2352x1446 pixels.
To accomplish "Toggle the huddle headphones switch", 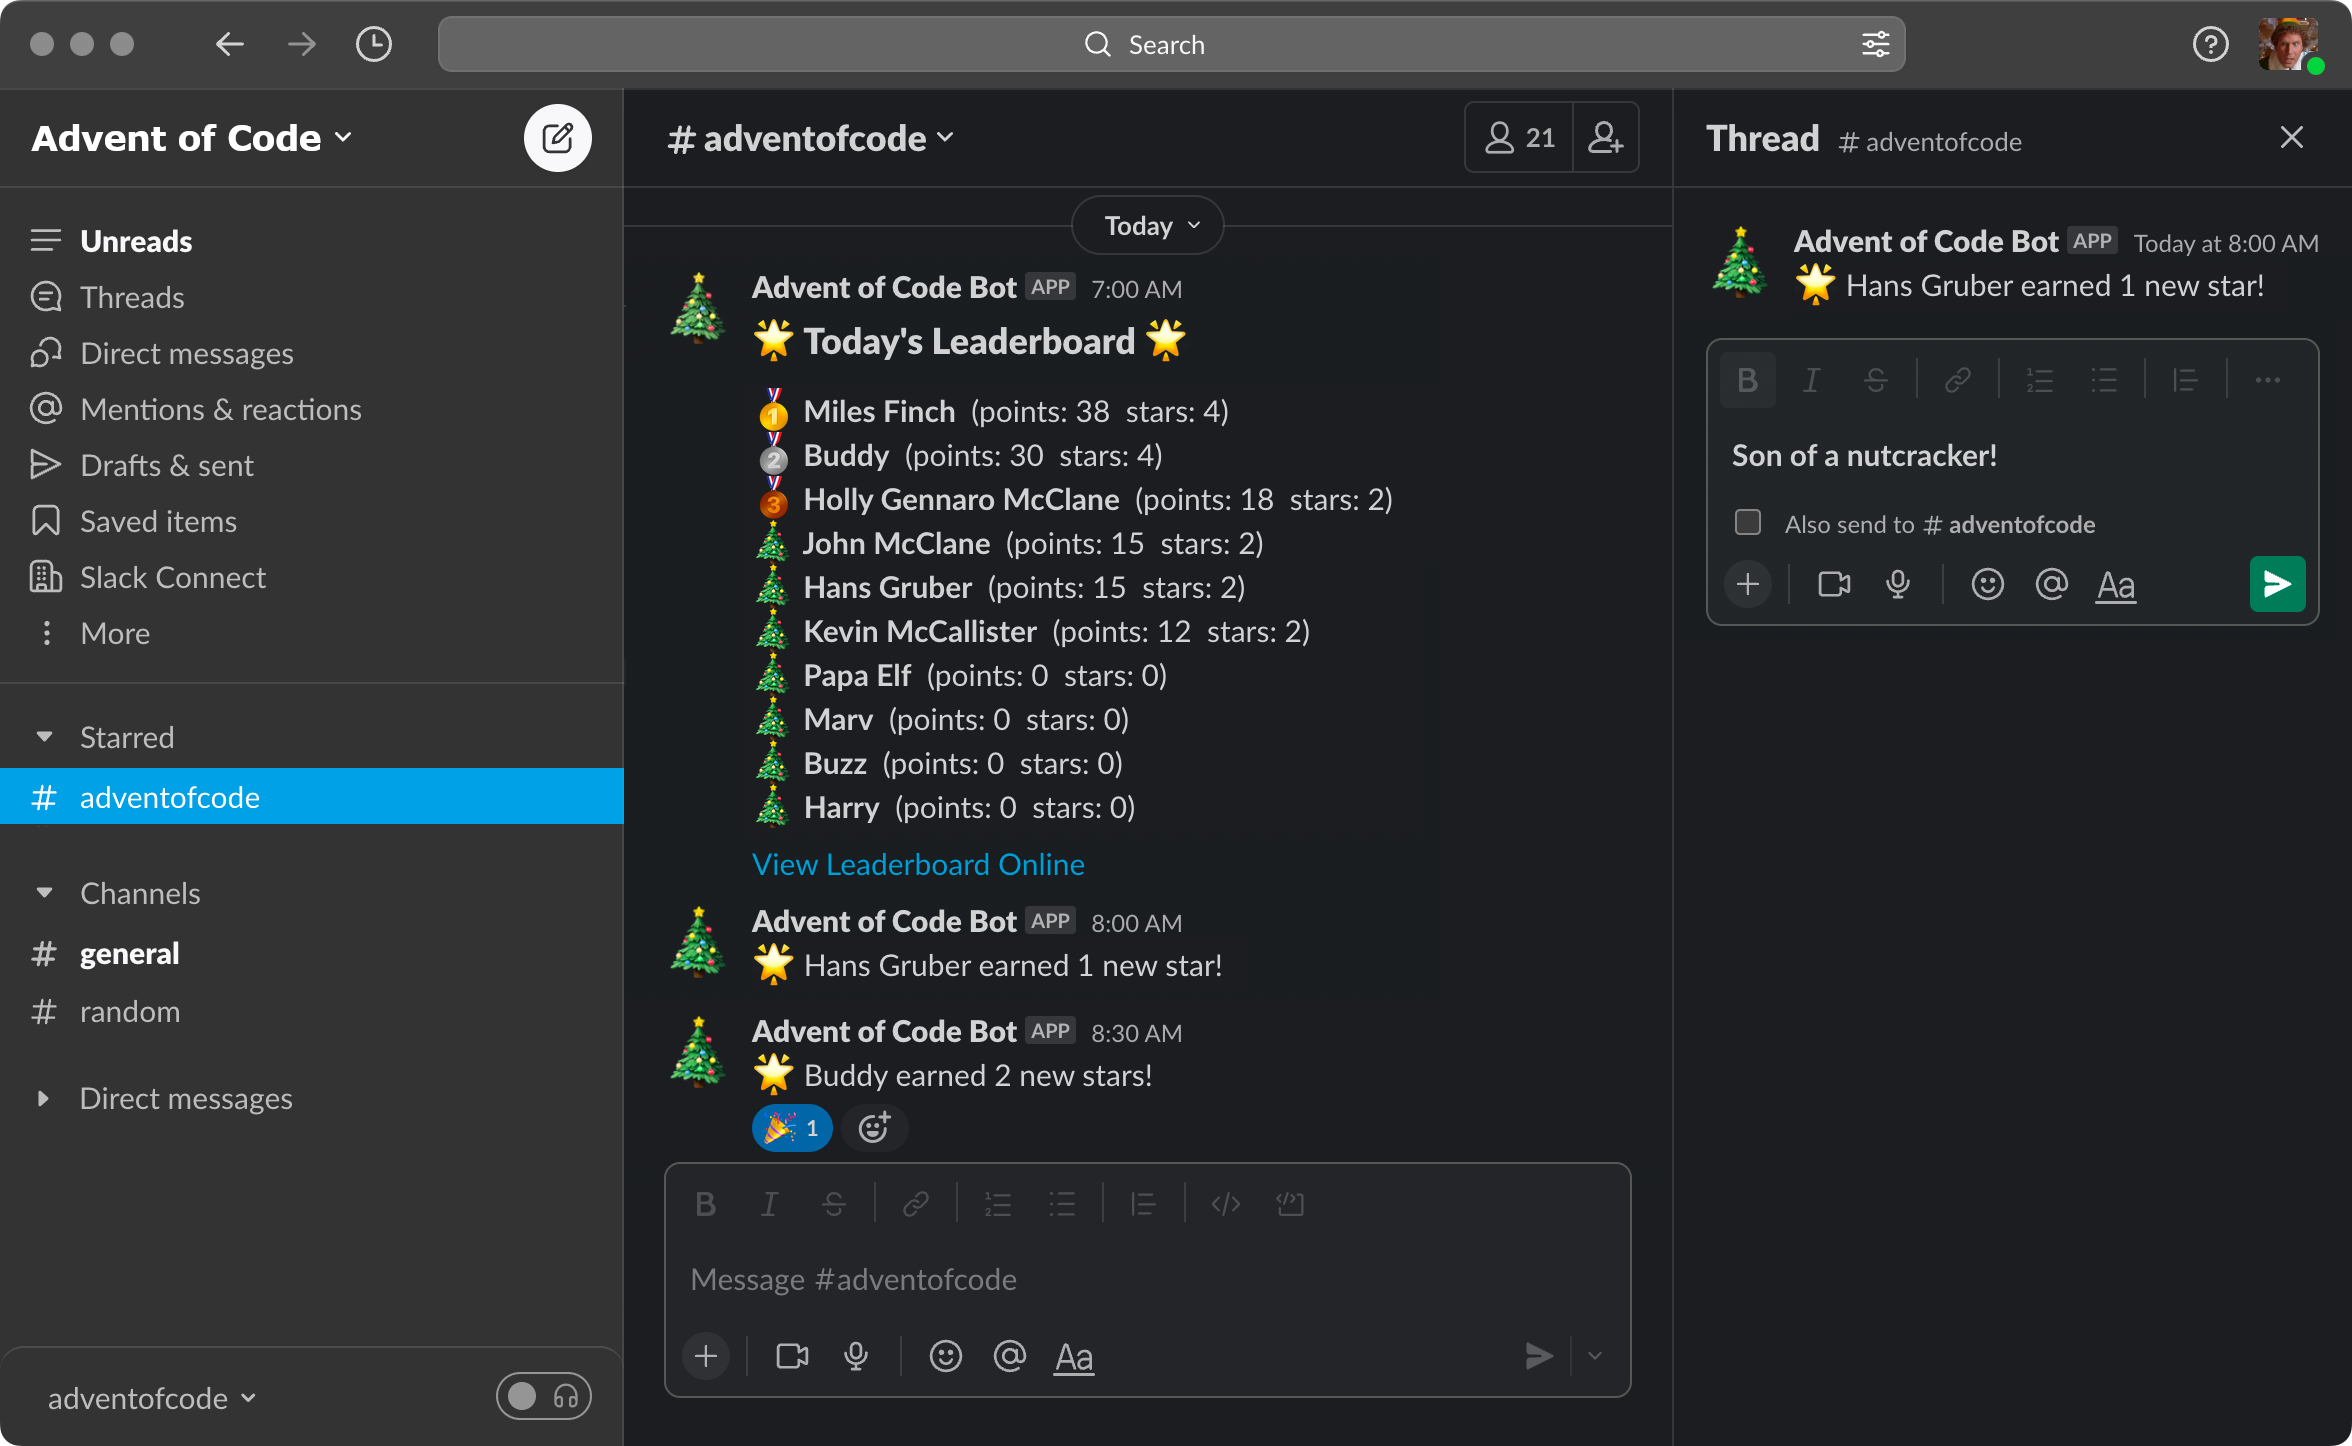I will (544, 1397).
